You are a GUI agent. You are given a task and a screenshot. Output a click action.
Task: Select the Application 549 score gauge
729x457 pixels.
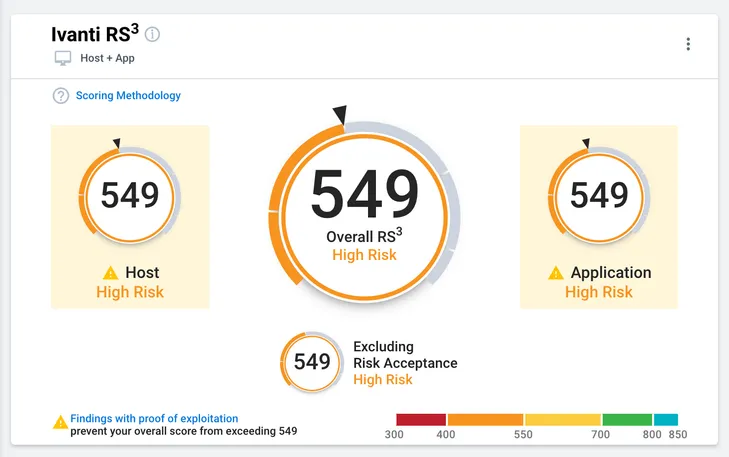599,196
